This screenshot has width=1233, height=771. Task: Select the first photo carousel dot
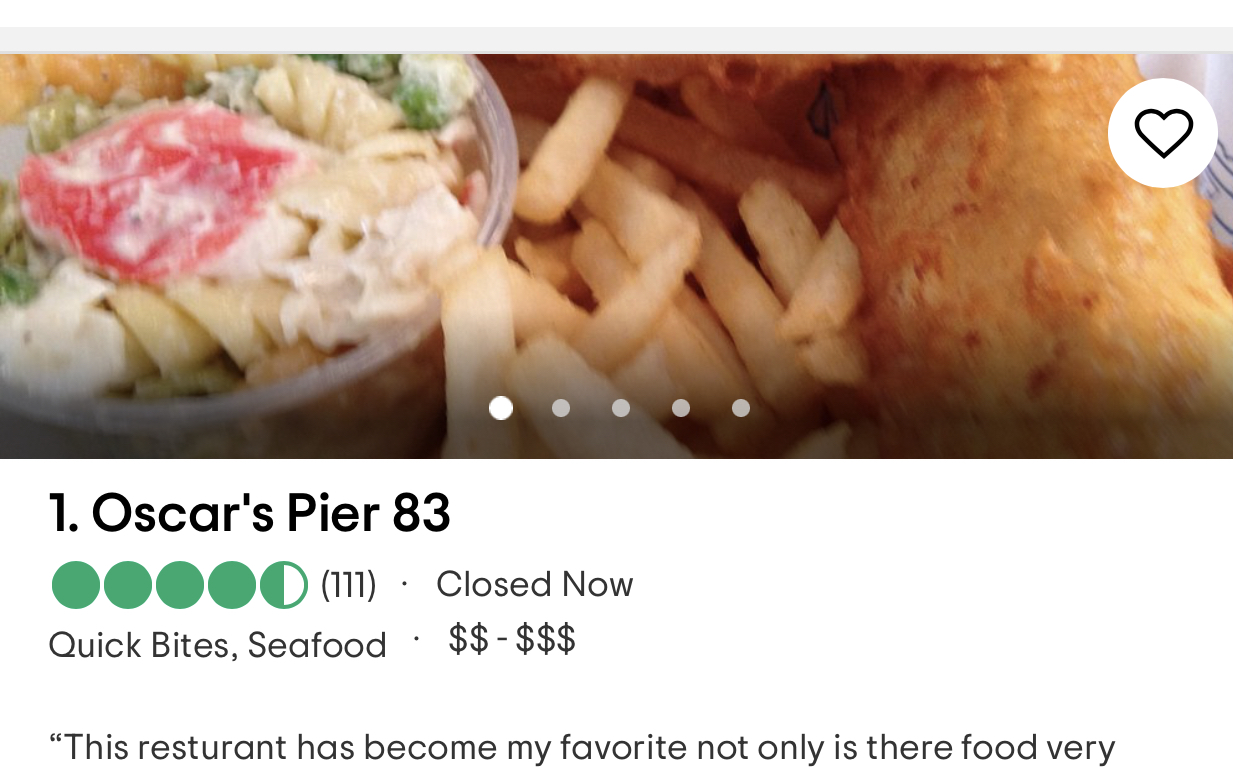coord(501,408)
